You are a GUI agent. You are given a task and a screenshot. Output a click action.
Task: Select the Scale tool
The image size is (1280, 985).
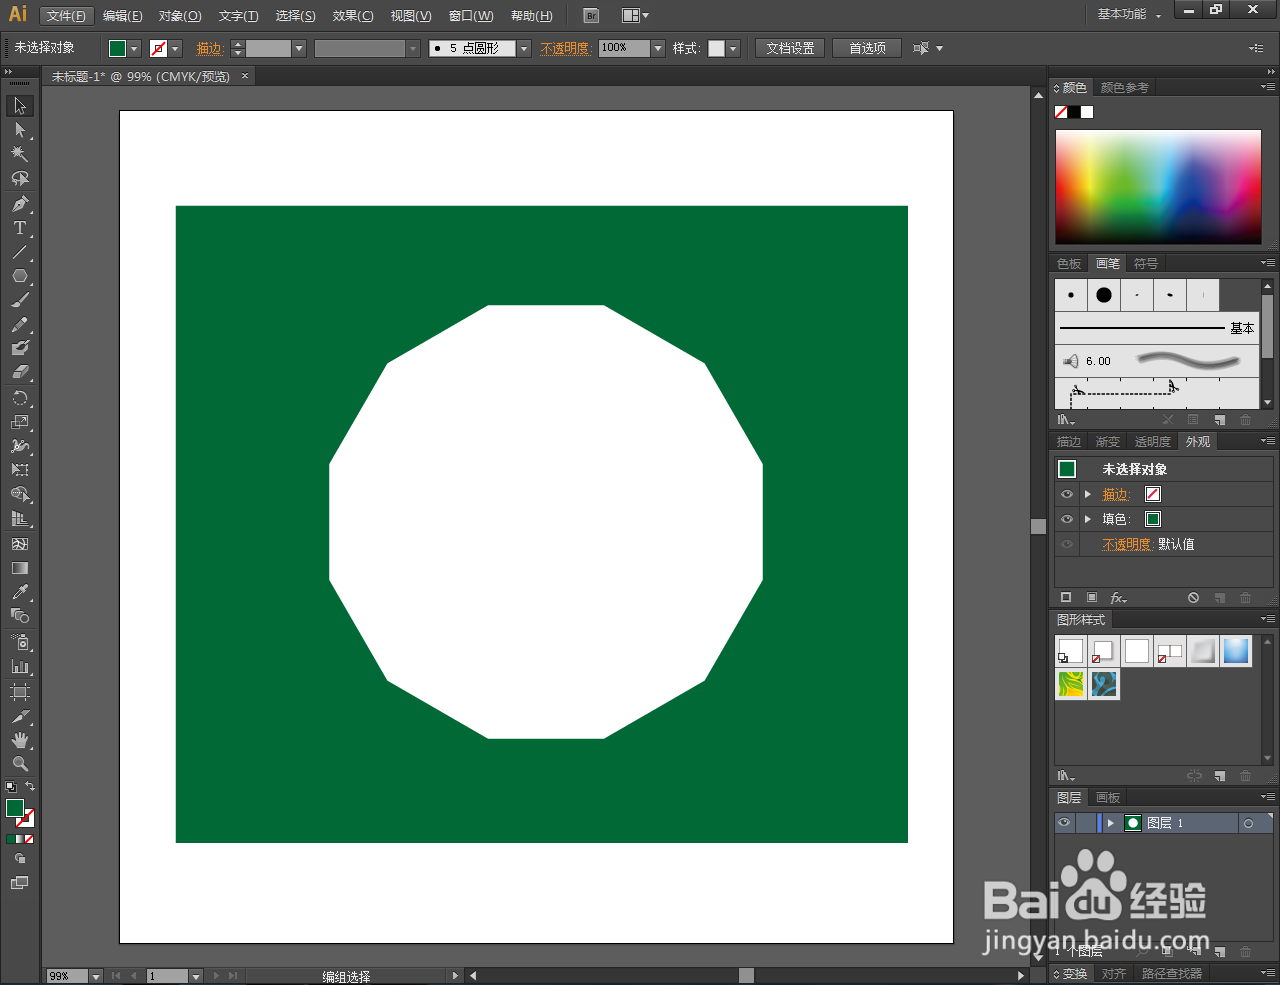tap(20, 422)
